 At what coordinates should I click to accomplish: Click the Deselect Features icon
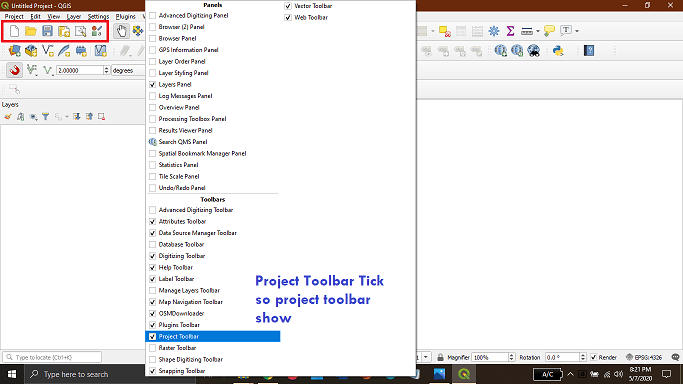[445, 31]
